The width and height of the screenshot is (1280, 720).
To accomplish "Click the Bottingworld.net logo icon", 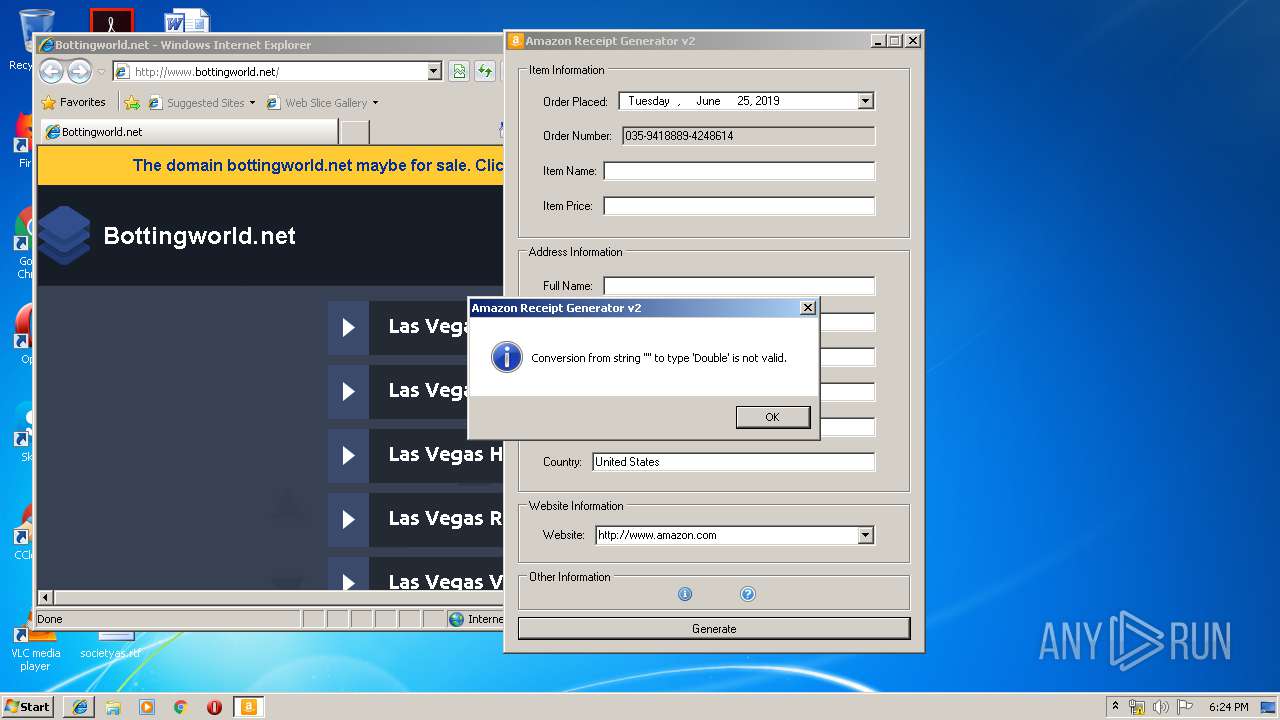I will click(x=64, y=236).
